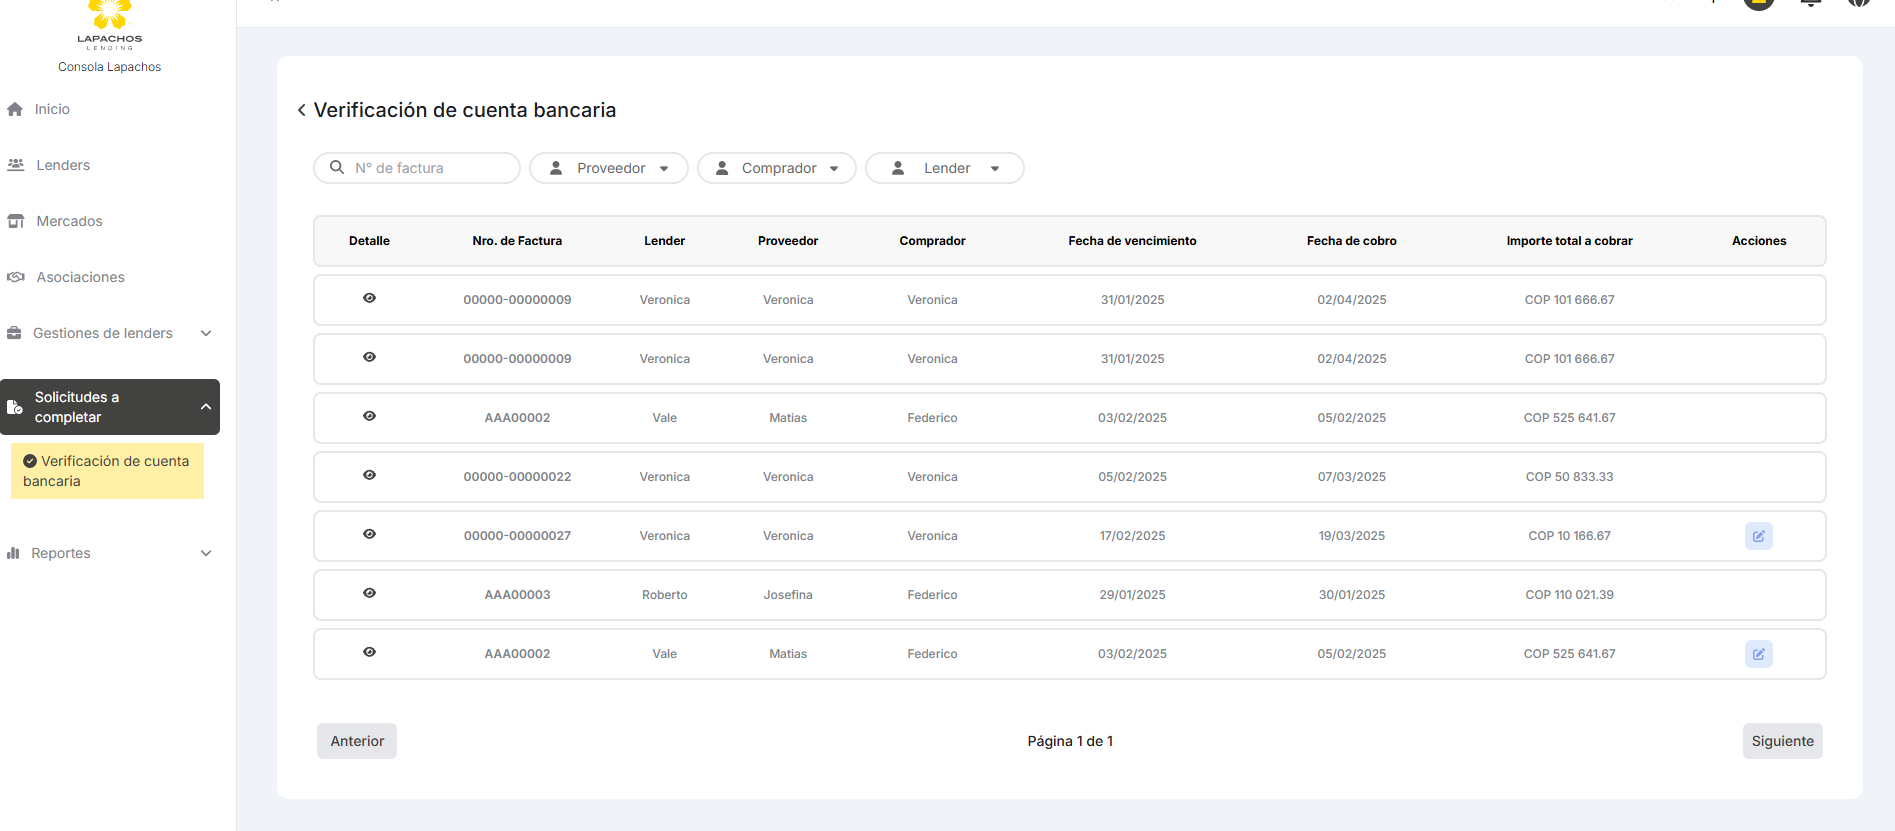Expand the Reportes sidebar section
The image size is (1895, 831).
(x=109, y=553)
